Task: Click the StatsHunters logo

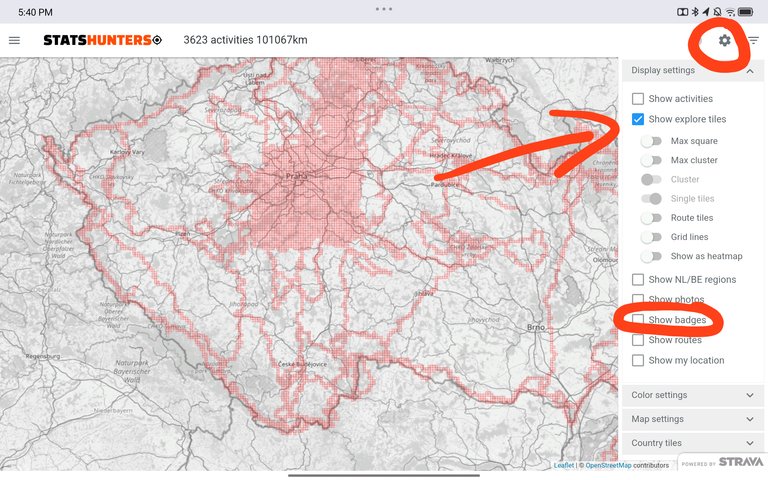Action: click(x=101, y=40)
